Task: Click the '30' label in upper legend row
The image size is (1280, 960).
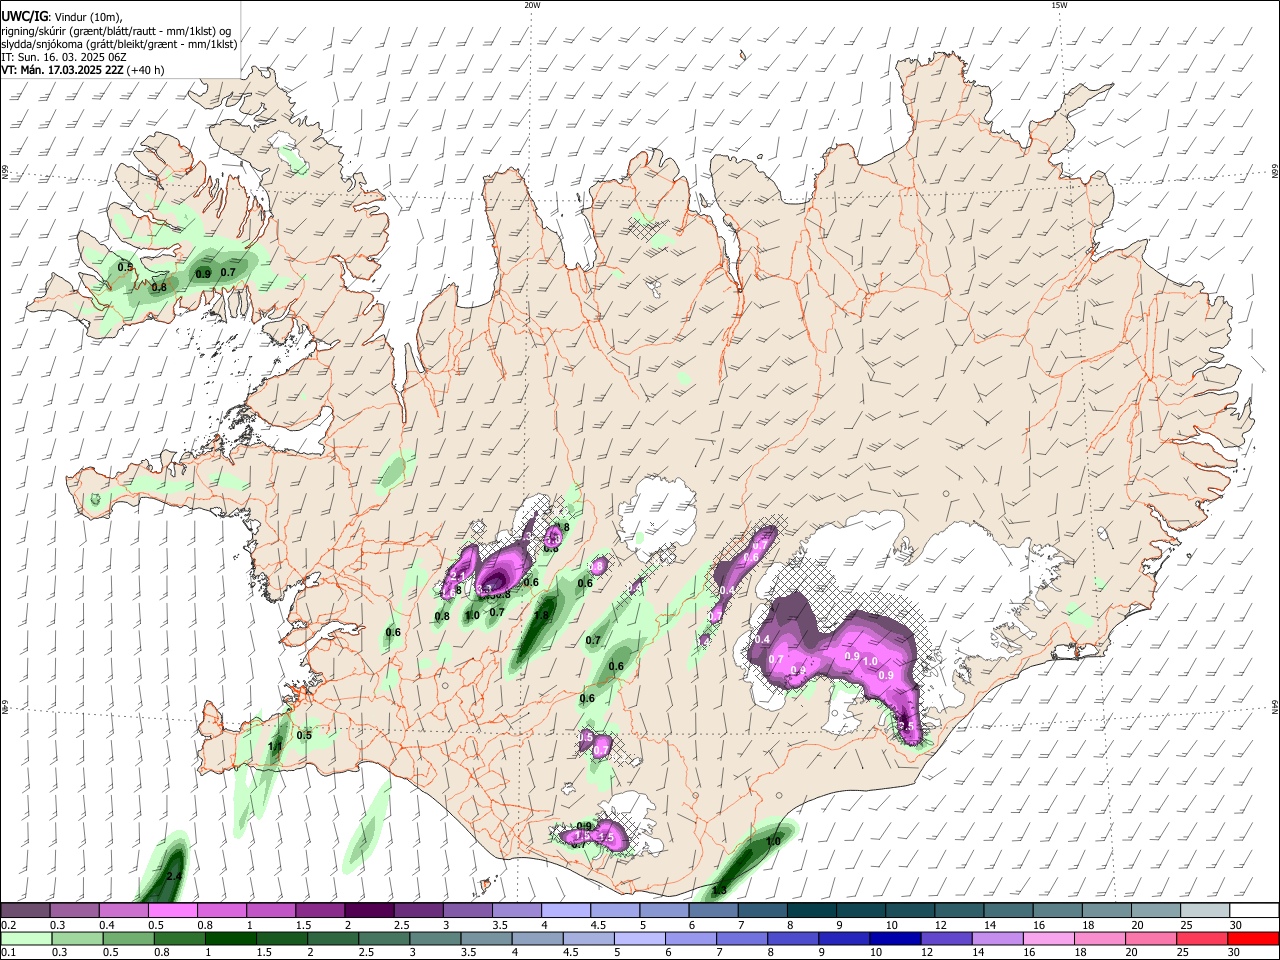Action: [x=1236, y=925]
